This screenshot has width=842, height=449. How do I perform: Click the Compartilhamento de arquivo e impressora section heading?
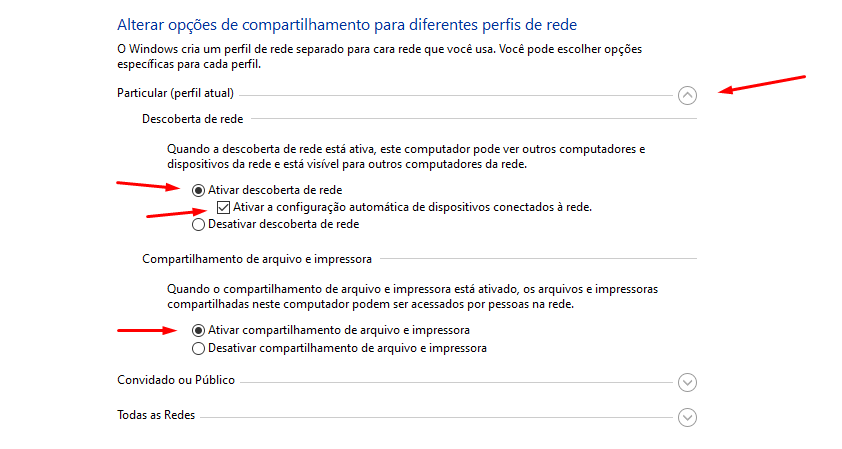pos(257,259)
